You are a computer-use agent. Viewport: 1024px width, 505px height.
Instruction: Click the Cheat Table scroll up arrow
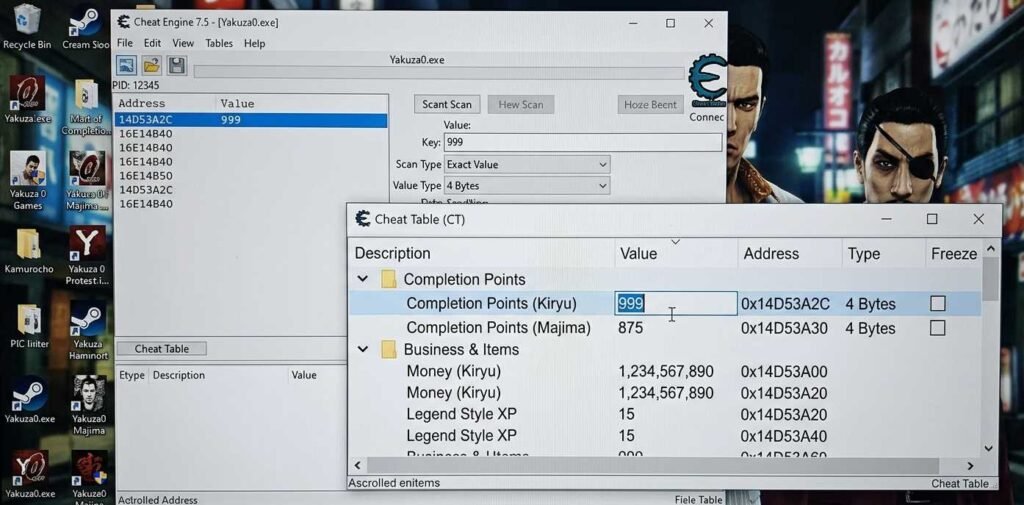[x=989, y=249]
